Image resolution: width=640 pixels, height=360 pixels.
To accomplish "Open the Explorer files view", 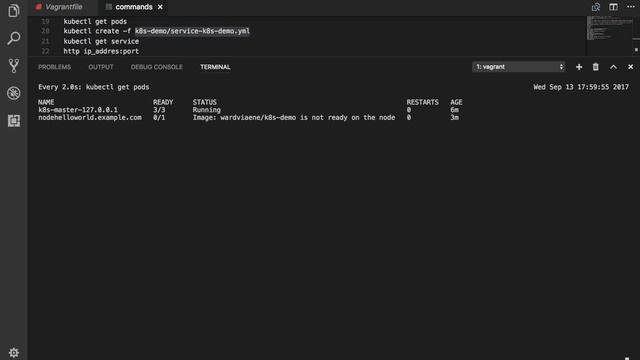I will [x=13, y=11].
